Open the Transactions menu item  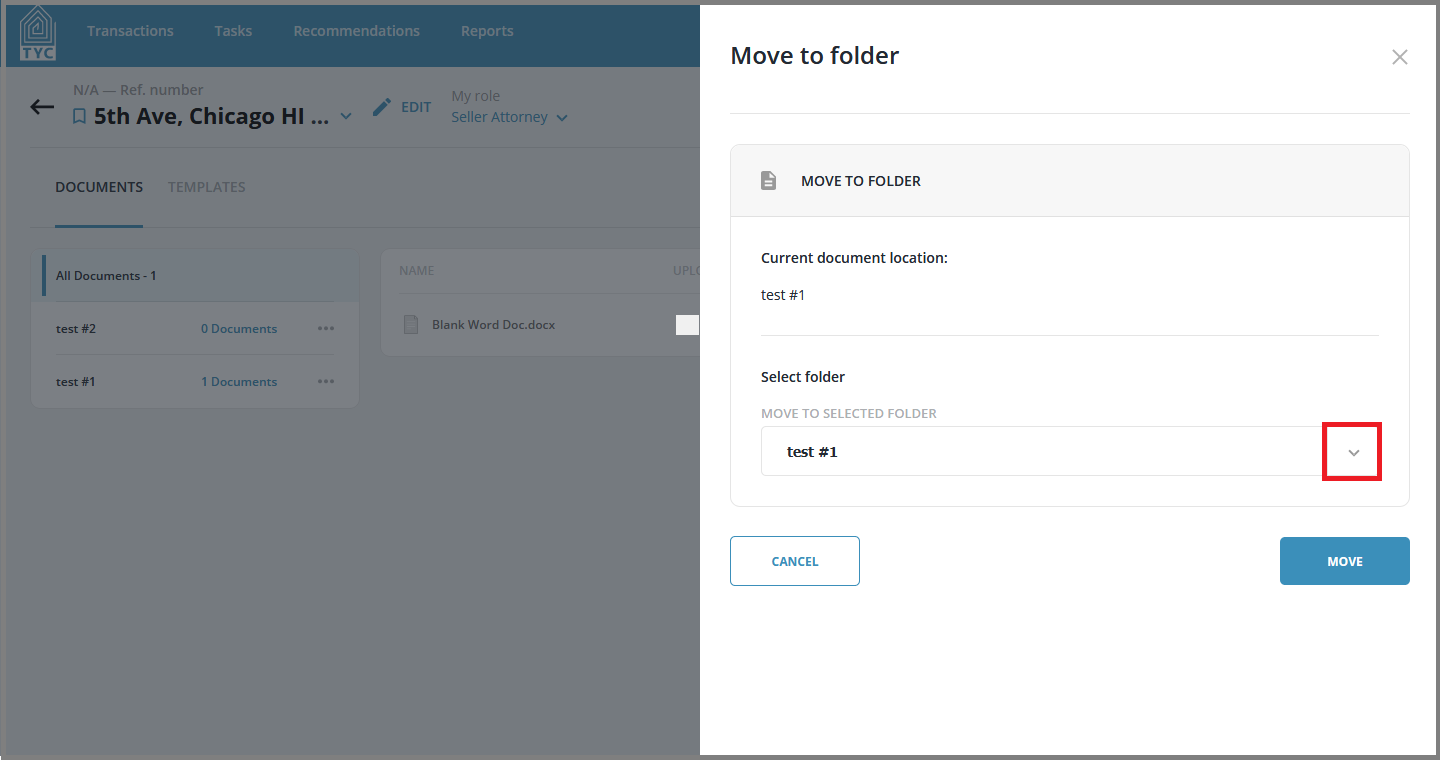click(130, 31)
